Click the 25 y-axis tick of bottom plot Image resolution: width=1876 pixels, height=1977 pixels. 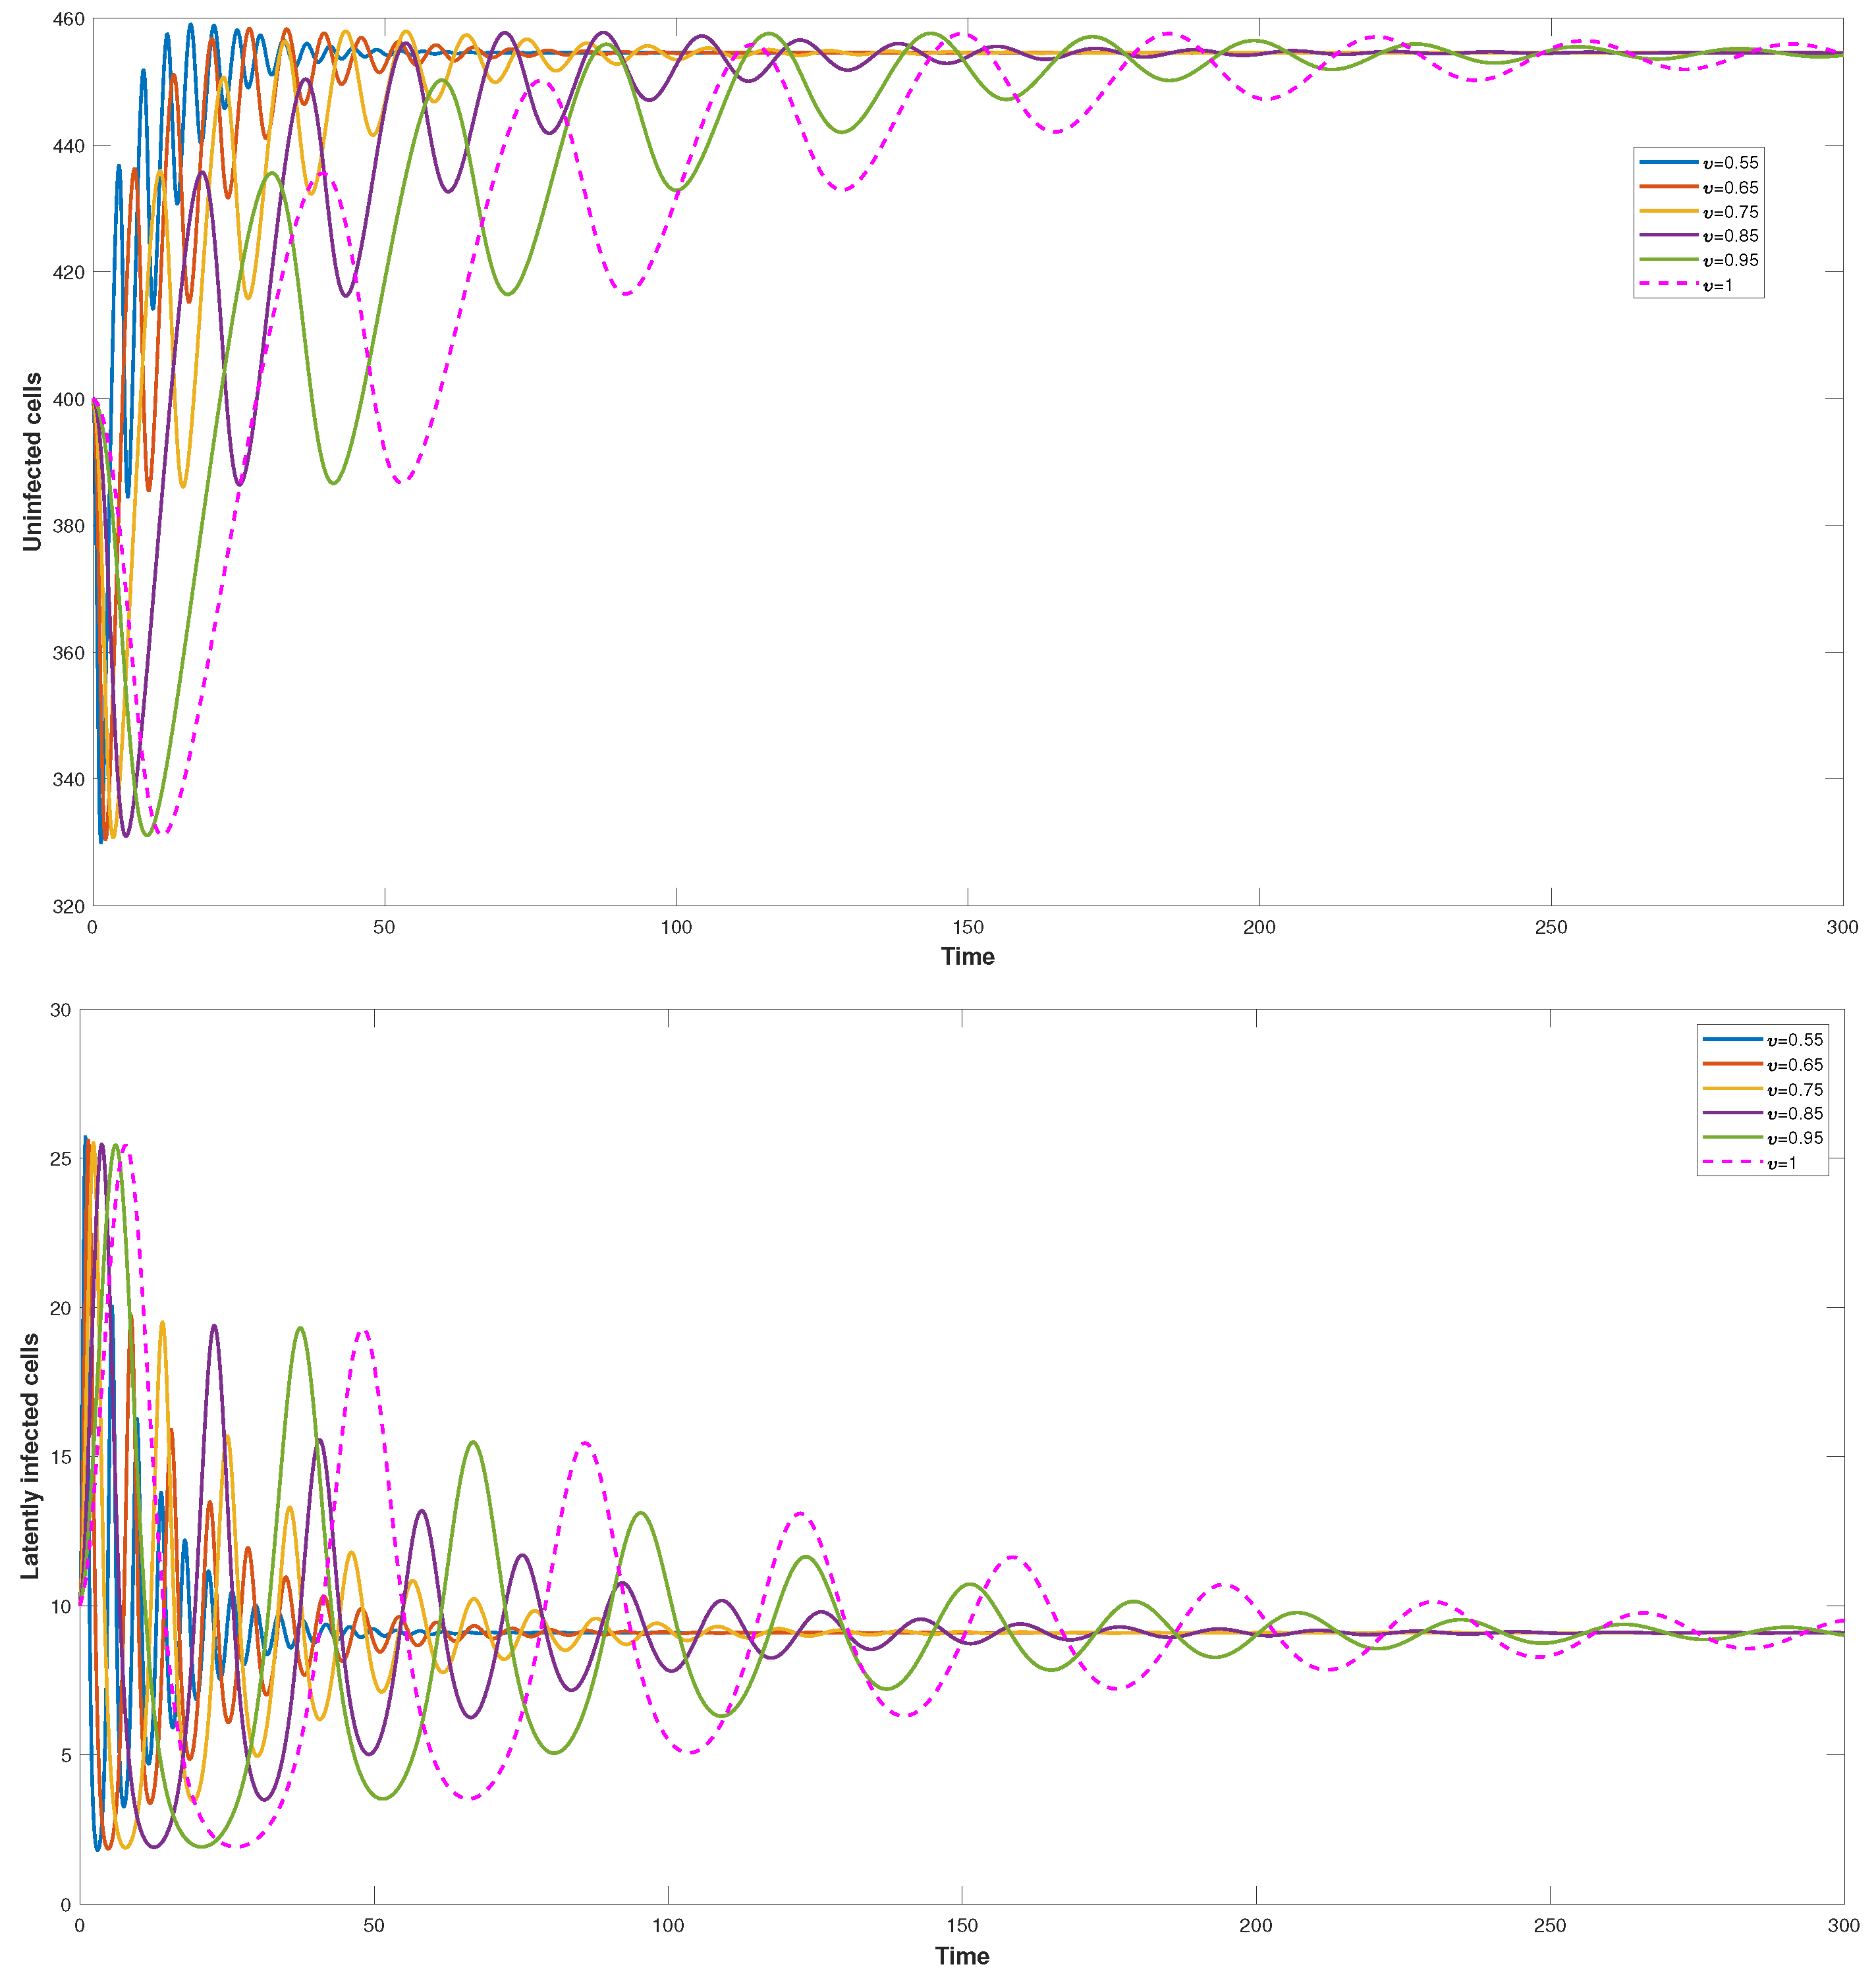(60, 1159)
